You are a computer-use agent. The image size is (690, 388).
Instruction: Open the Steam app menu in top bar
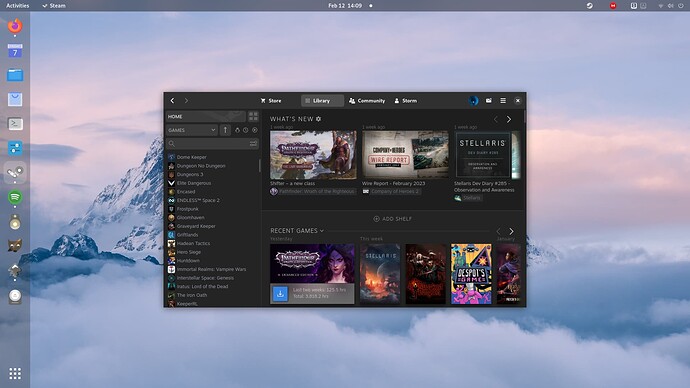(x=54, y=6)
